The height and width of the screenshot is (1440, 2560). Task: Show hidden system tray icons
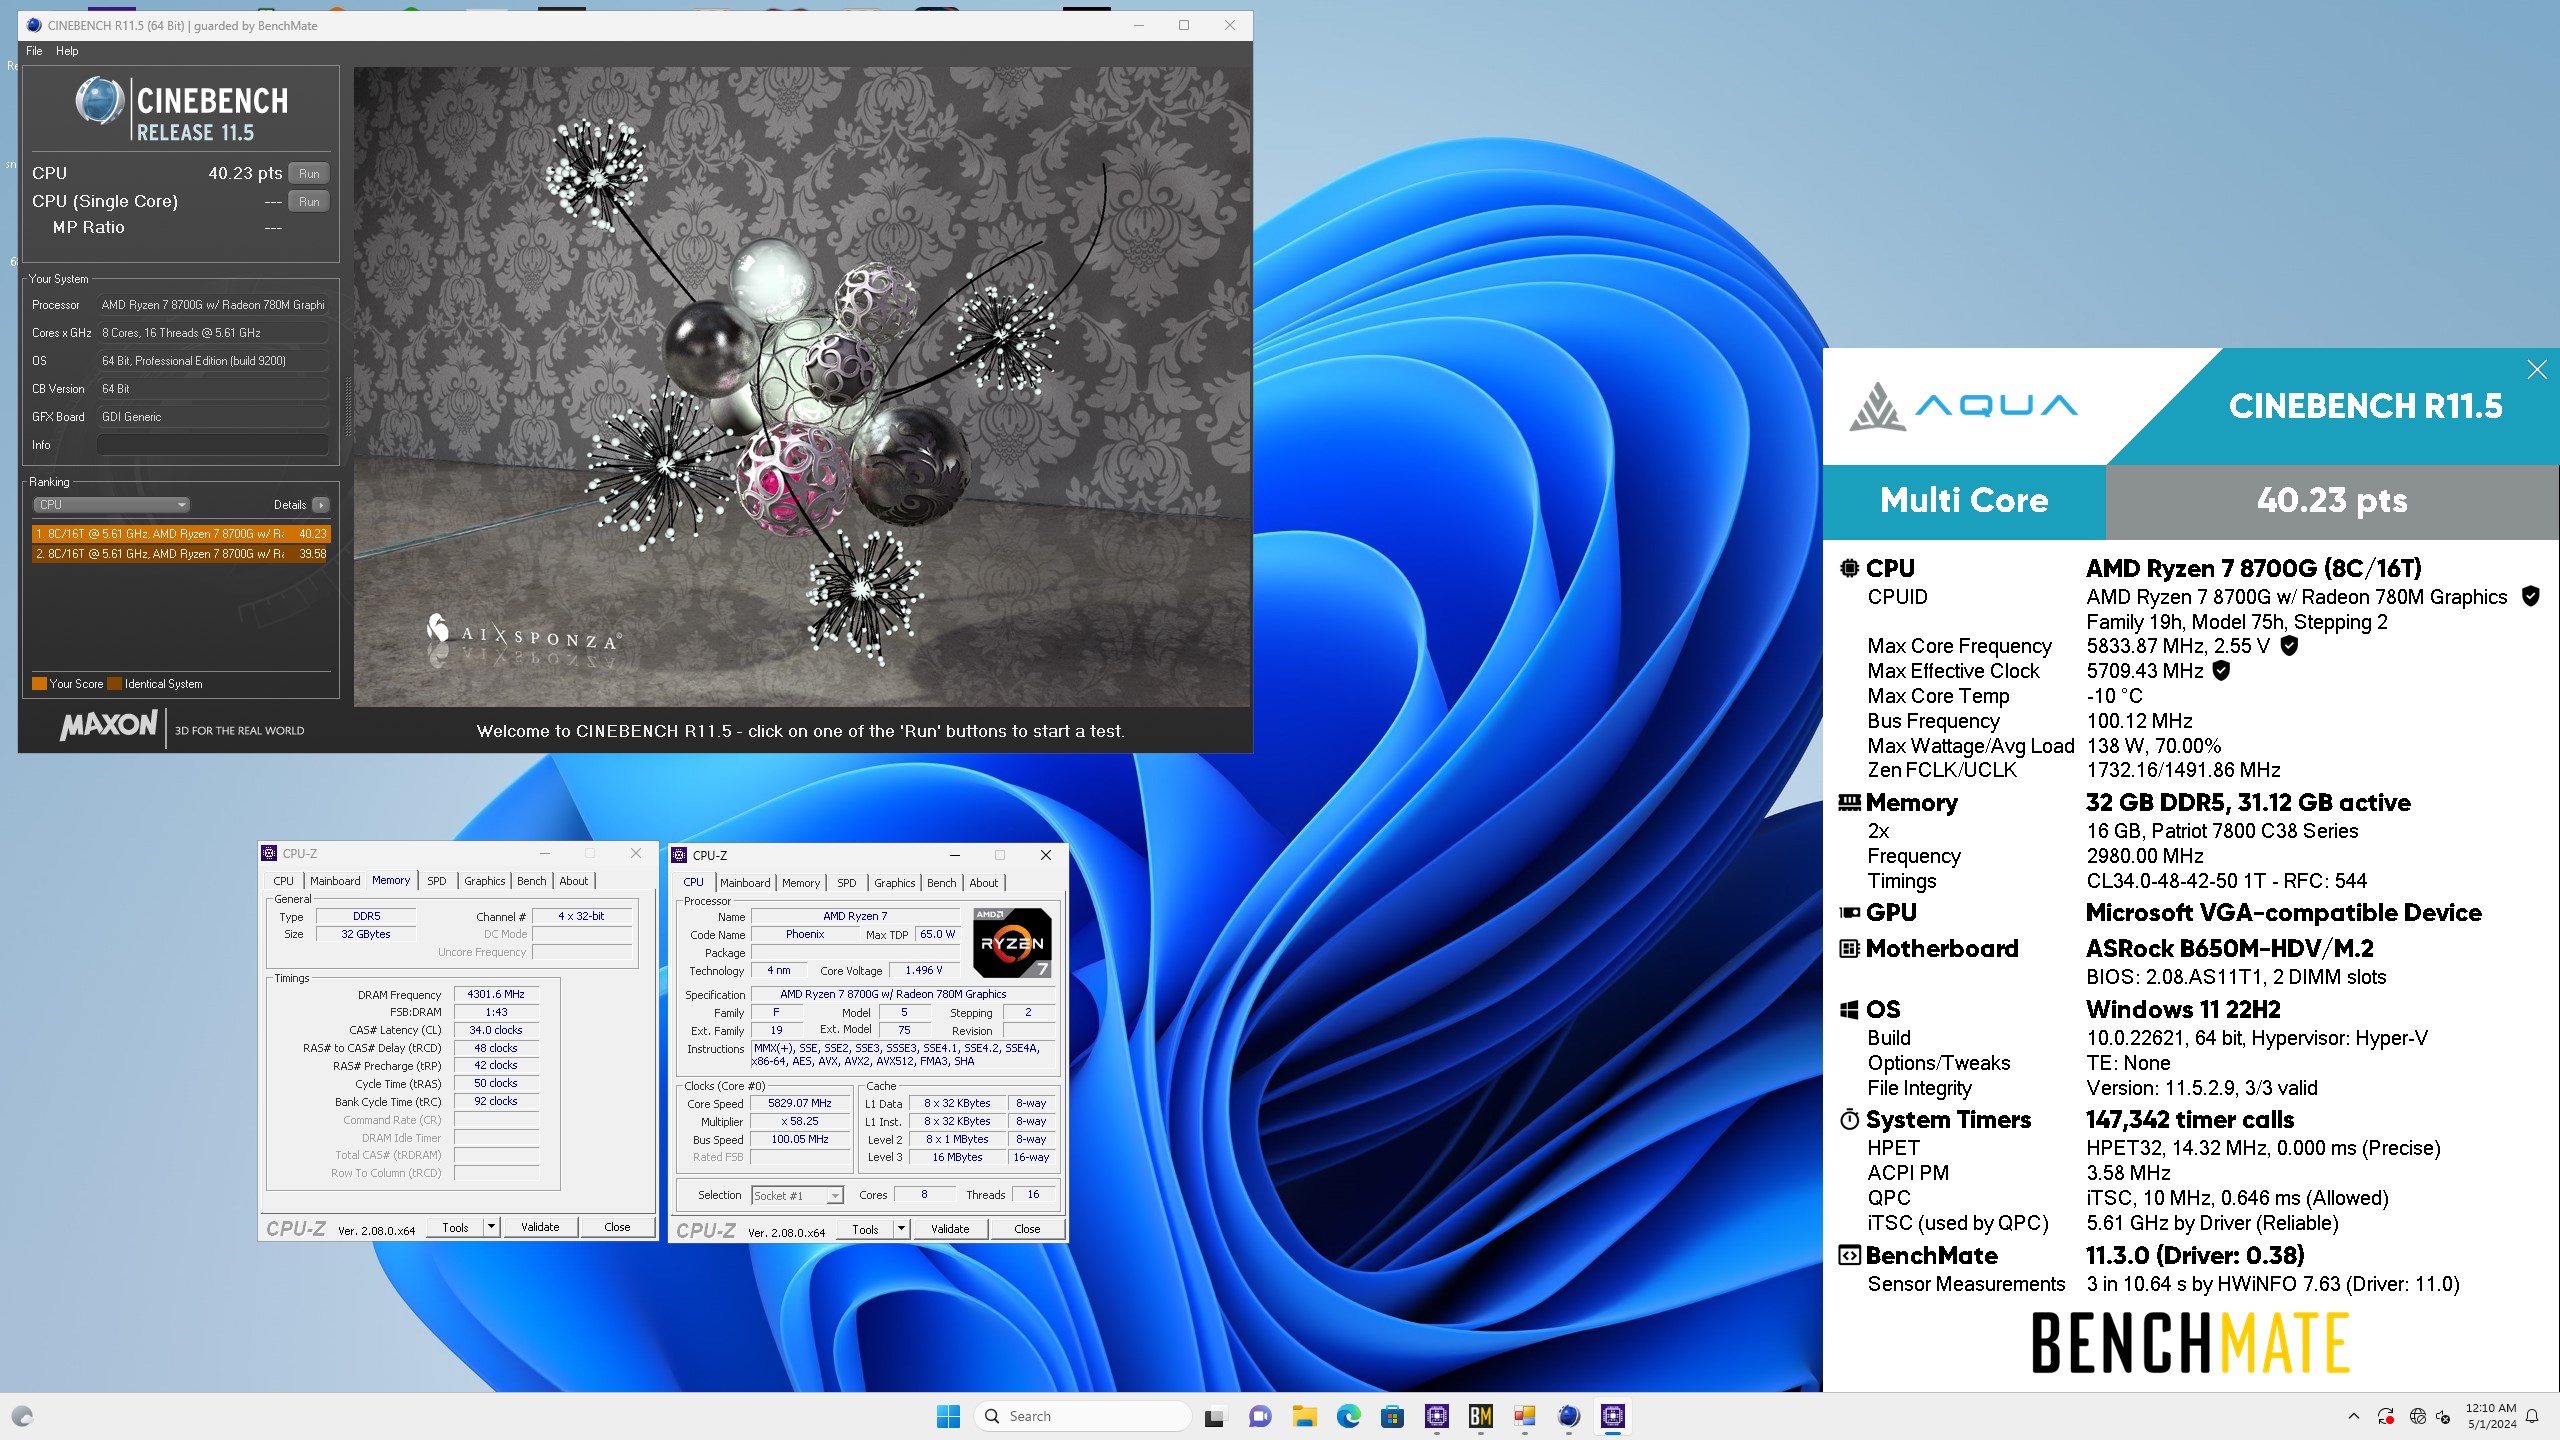[2353, 1416]
